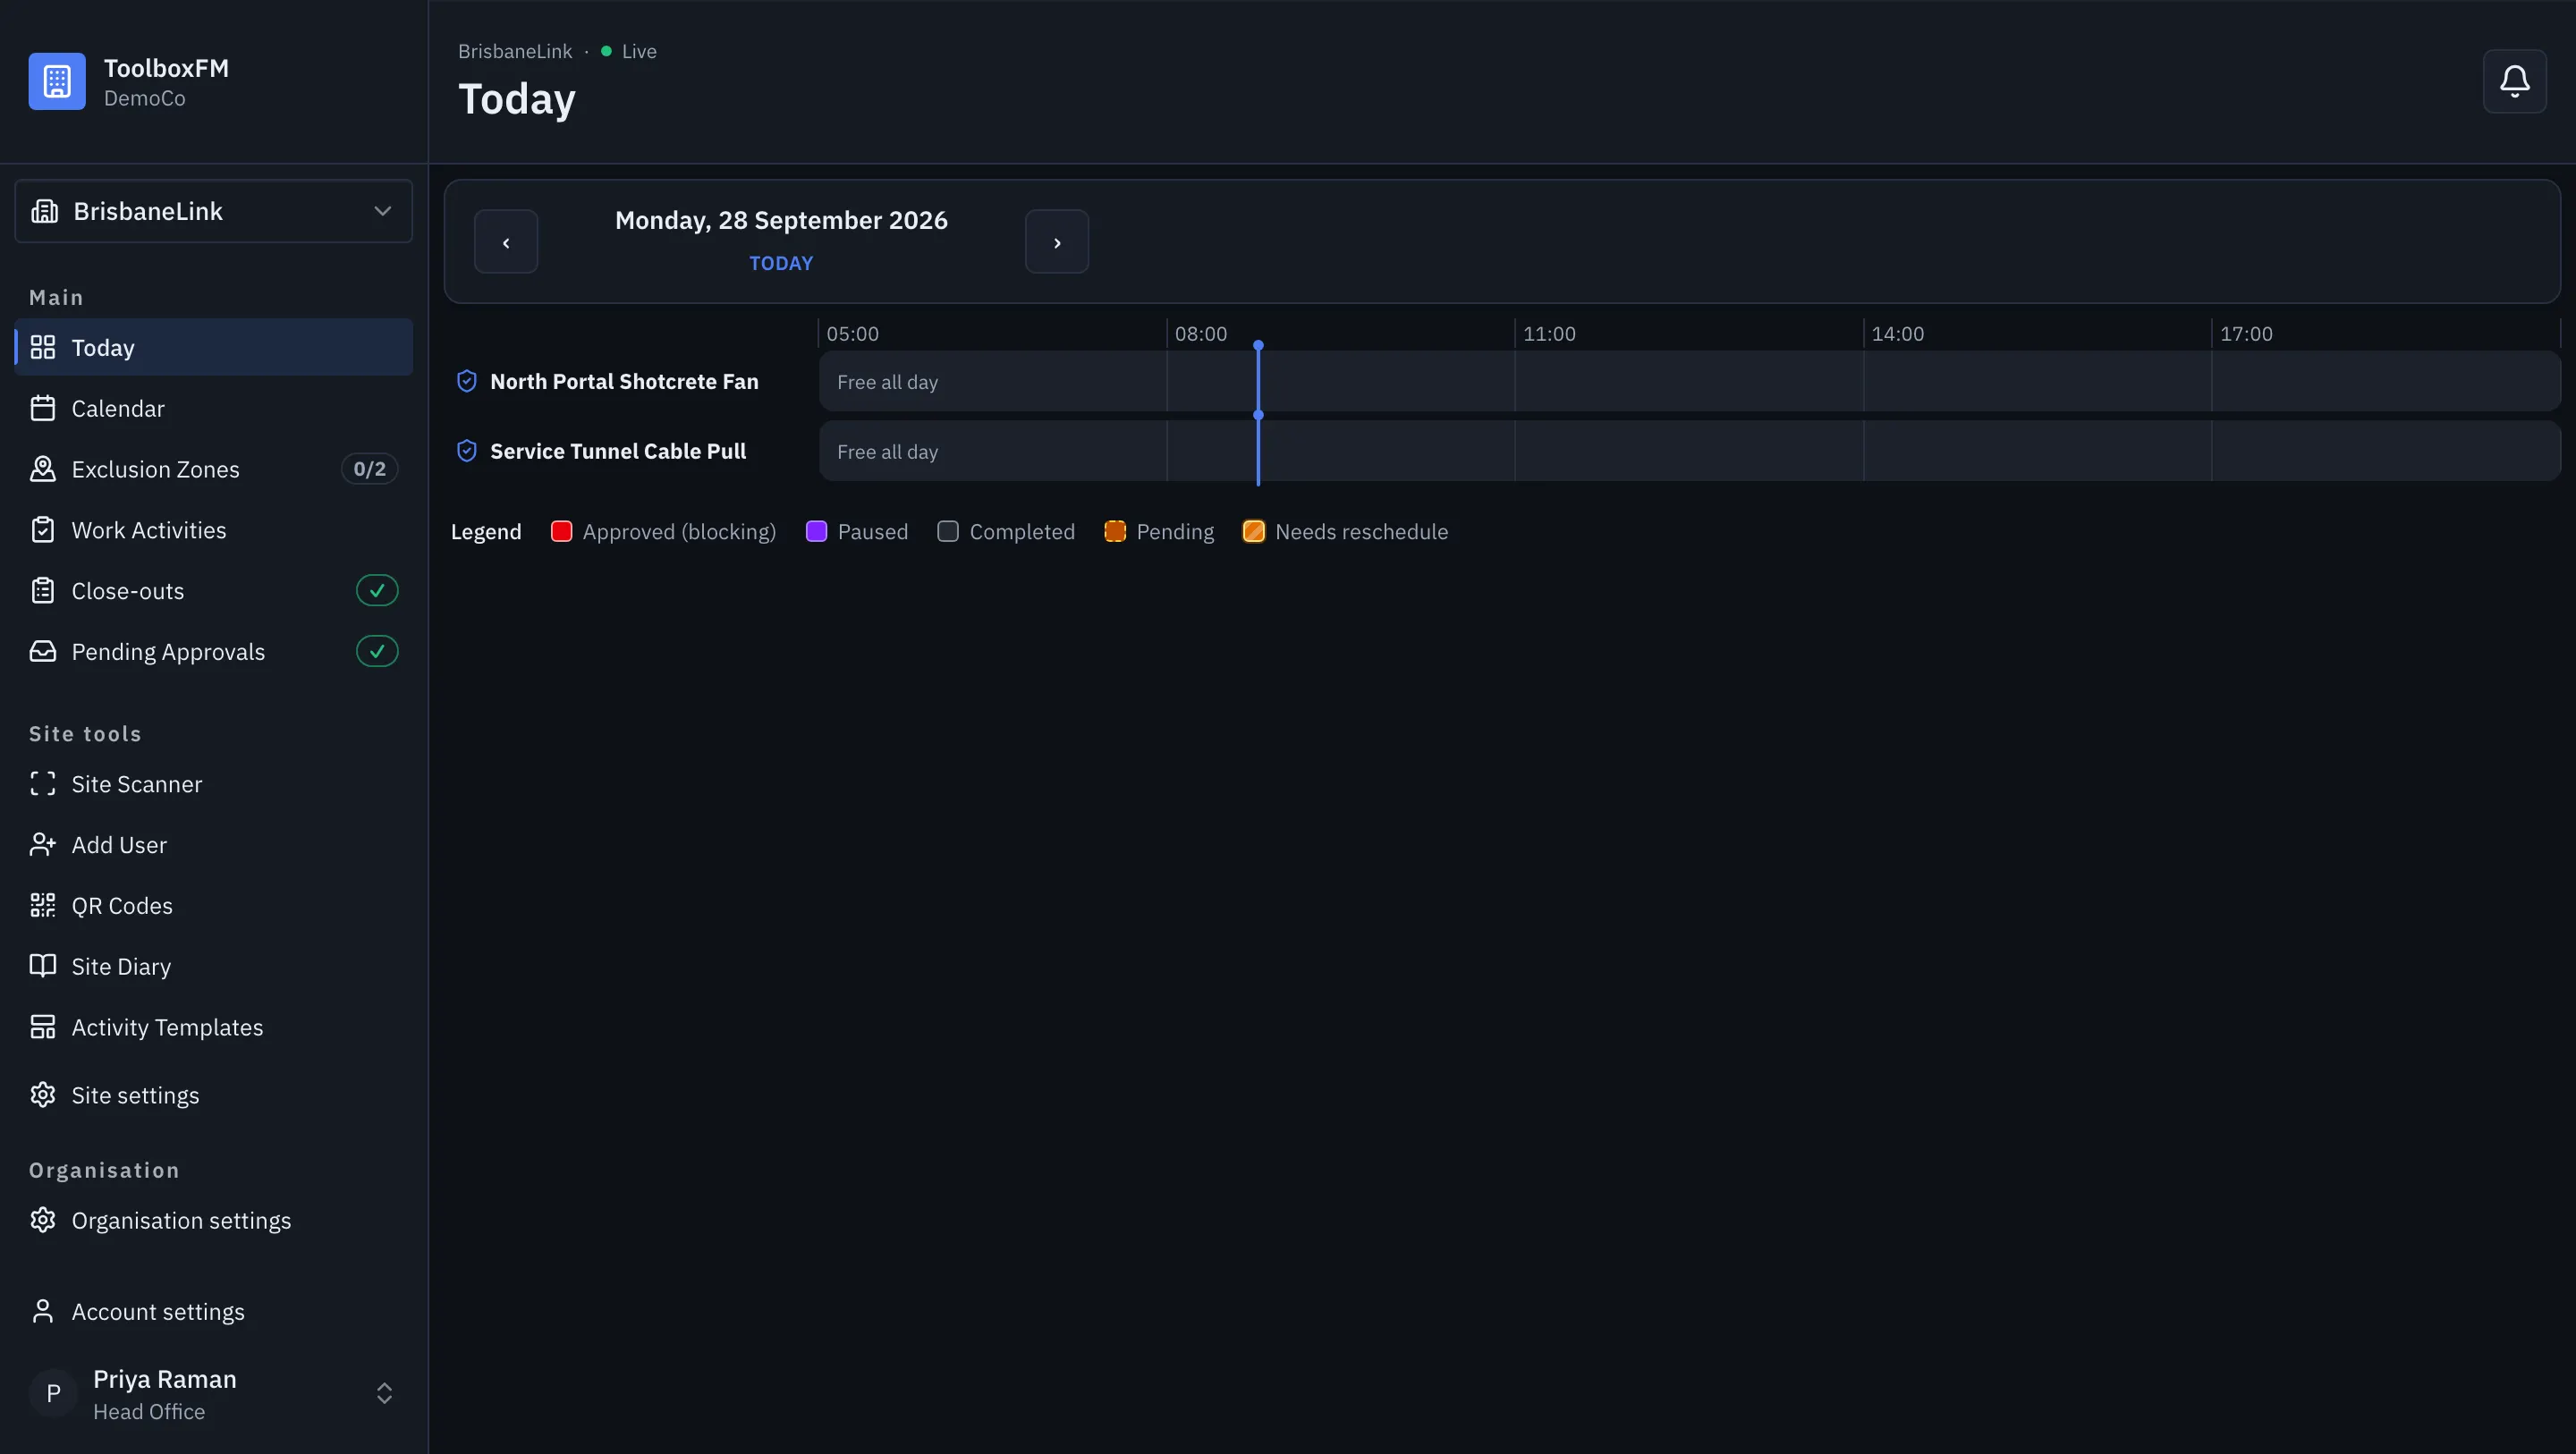2576x1454 pixels.
Task: Click the orange Pending legend swatch
Action: [x=1115, y=531]
